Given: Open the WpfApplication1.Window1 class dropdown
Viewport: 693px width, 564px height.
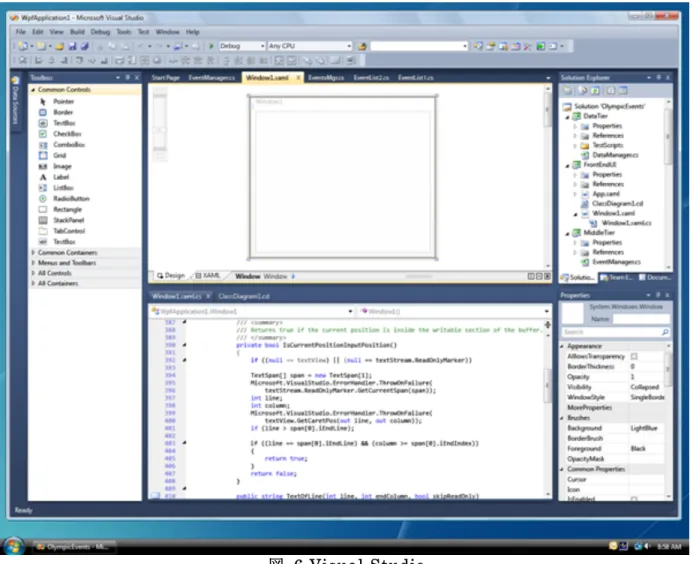Looking at the screenshot, I should click(x=350, y=312).
